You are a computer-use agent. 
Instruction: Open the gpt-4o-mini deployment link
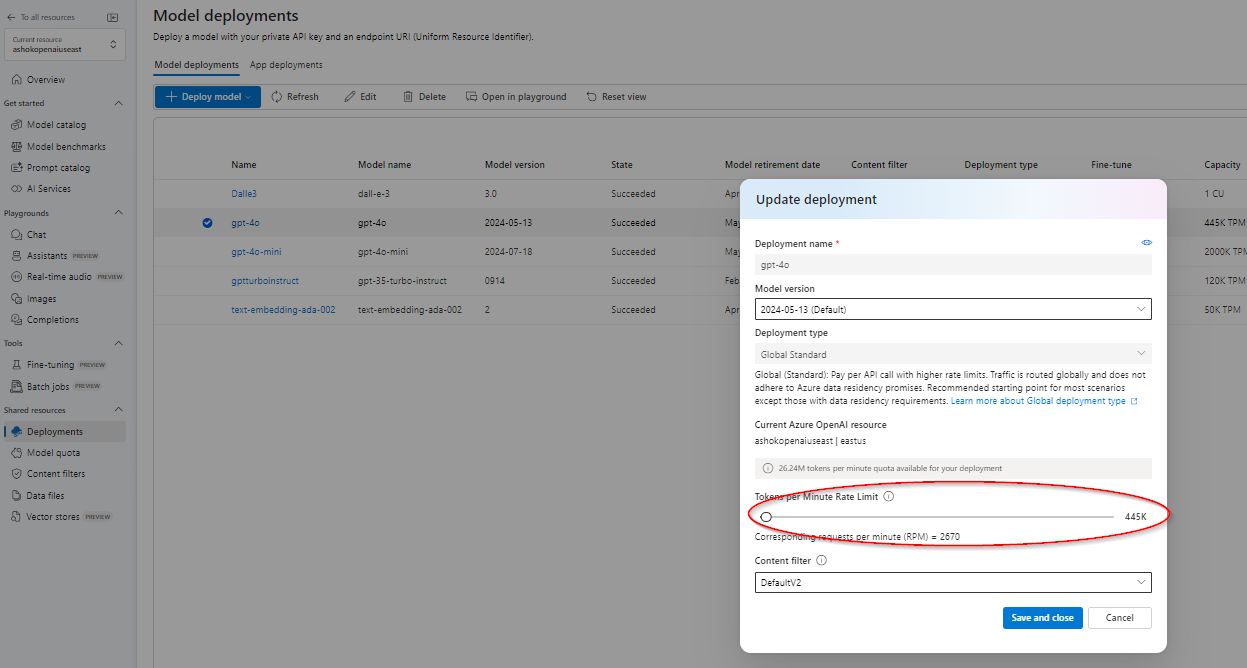coord(256,252)
